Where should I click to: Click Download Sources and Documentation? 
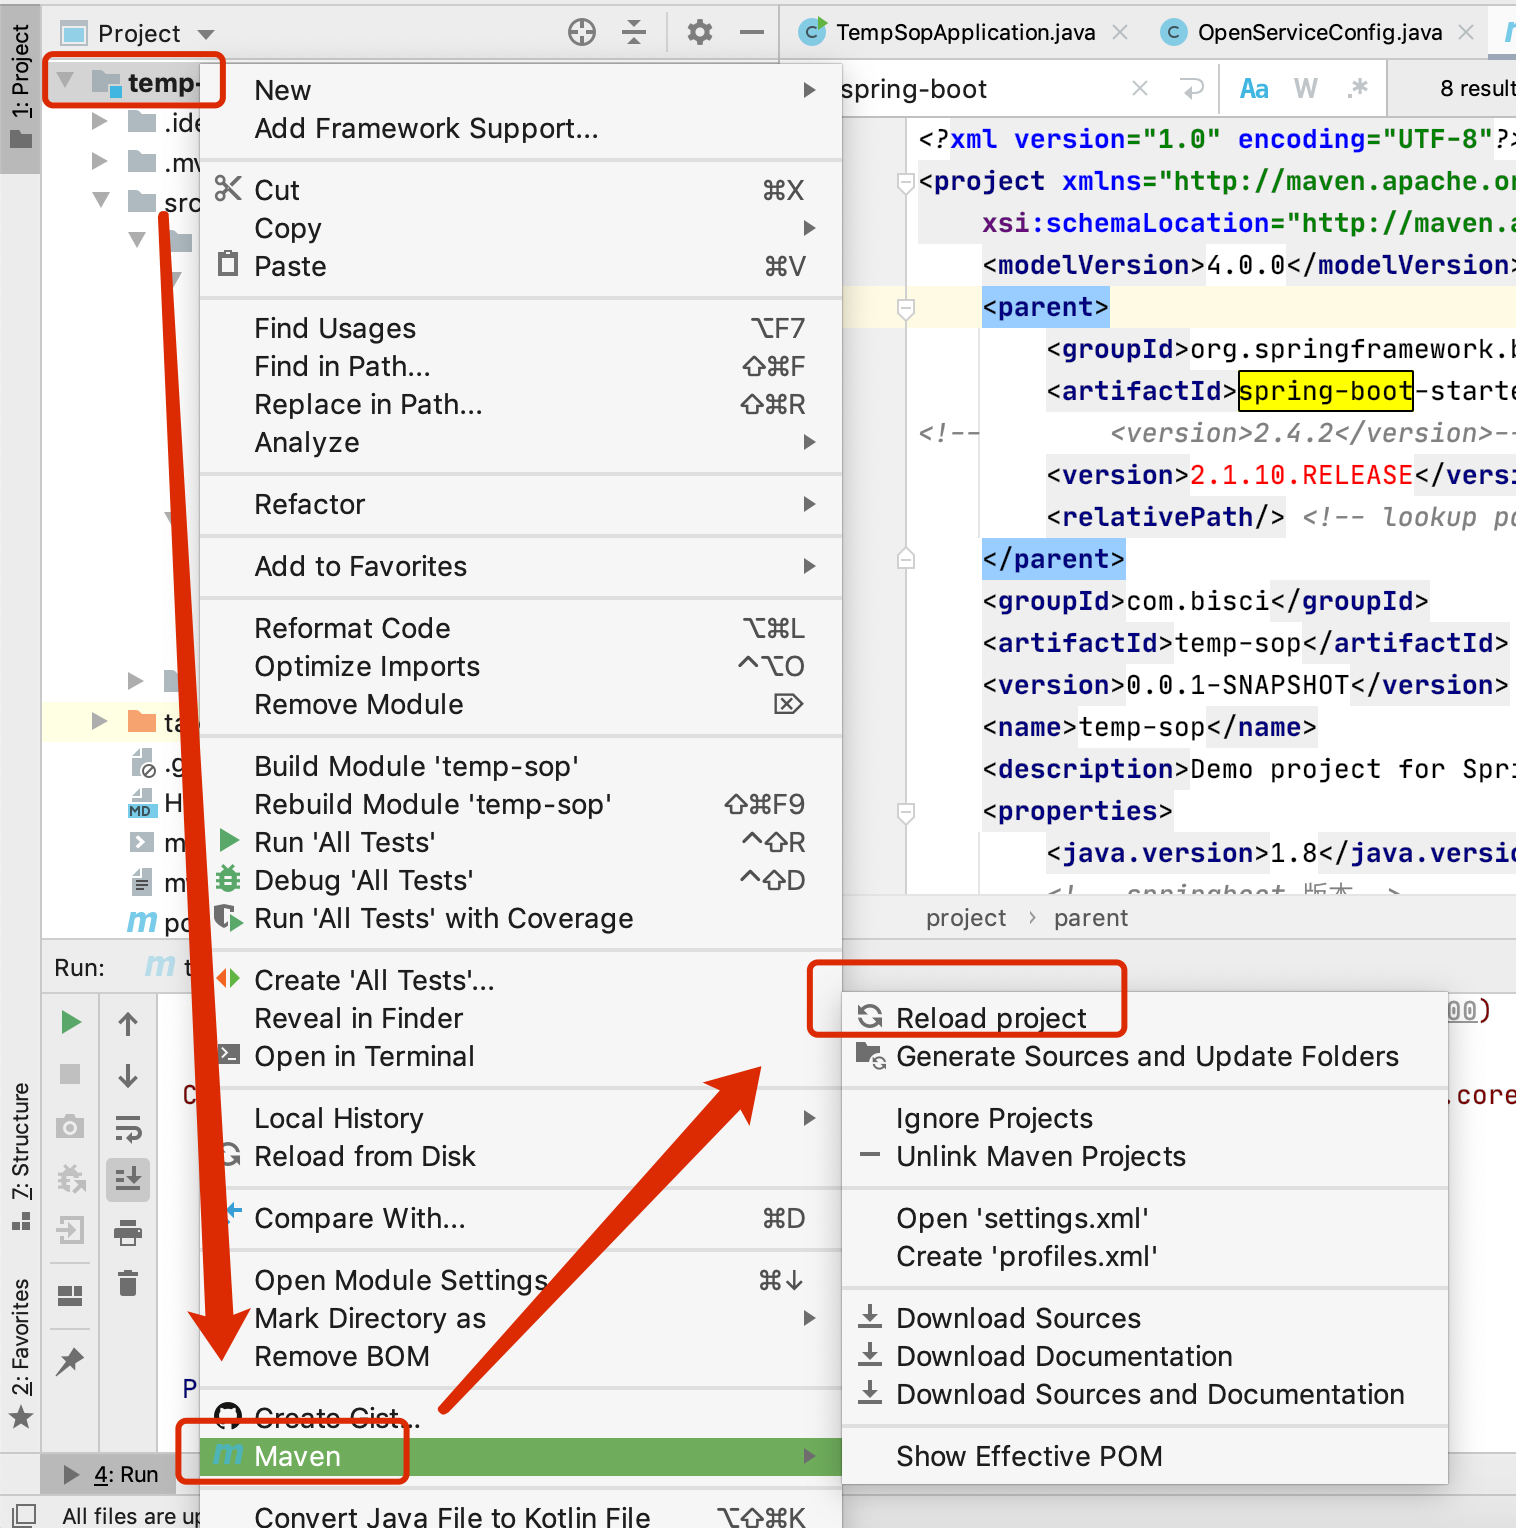pos(1150,1394)
